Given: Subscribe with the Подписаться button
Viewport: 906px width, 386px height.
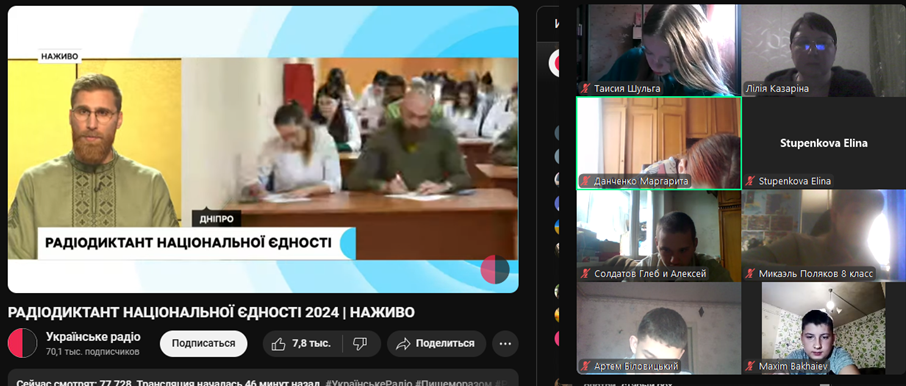Looking at the screenshot, I should pyautogui.click(x=203, y=344).
